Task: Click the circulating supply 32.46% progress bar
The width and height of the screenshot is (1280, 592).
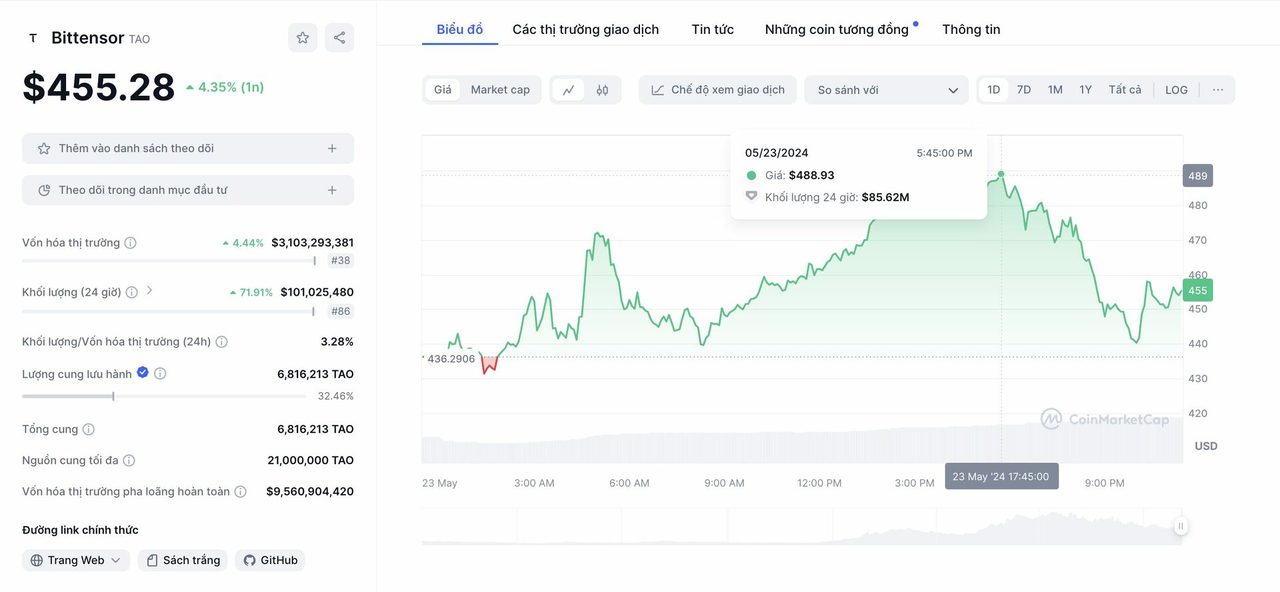Action: tap(164, 396)
